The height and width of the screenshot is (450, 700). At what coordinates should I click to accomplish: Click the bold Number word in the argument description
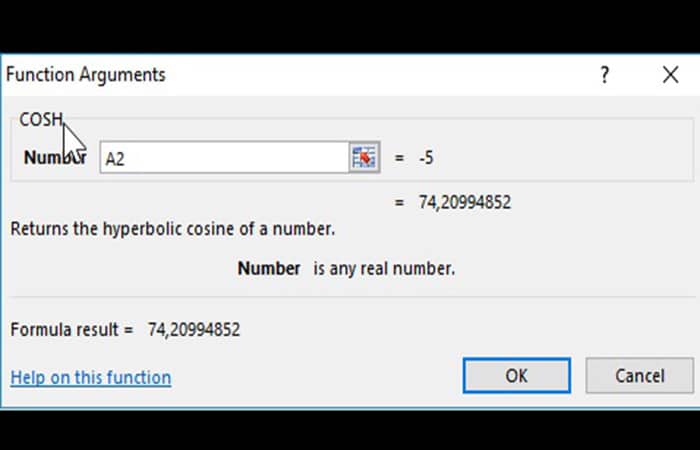pos(269,268)
